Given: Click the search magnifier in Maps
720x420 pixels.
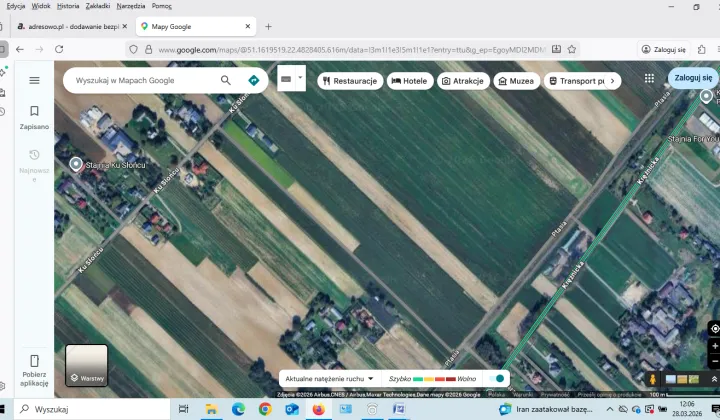Looking at the screenshot, I should 226,80.
